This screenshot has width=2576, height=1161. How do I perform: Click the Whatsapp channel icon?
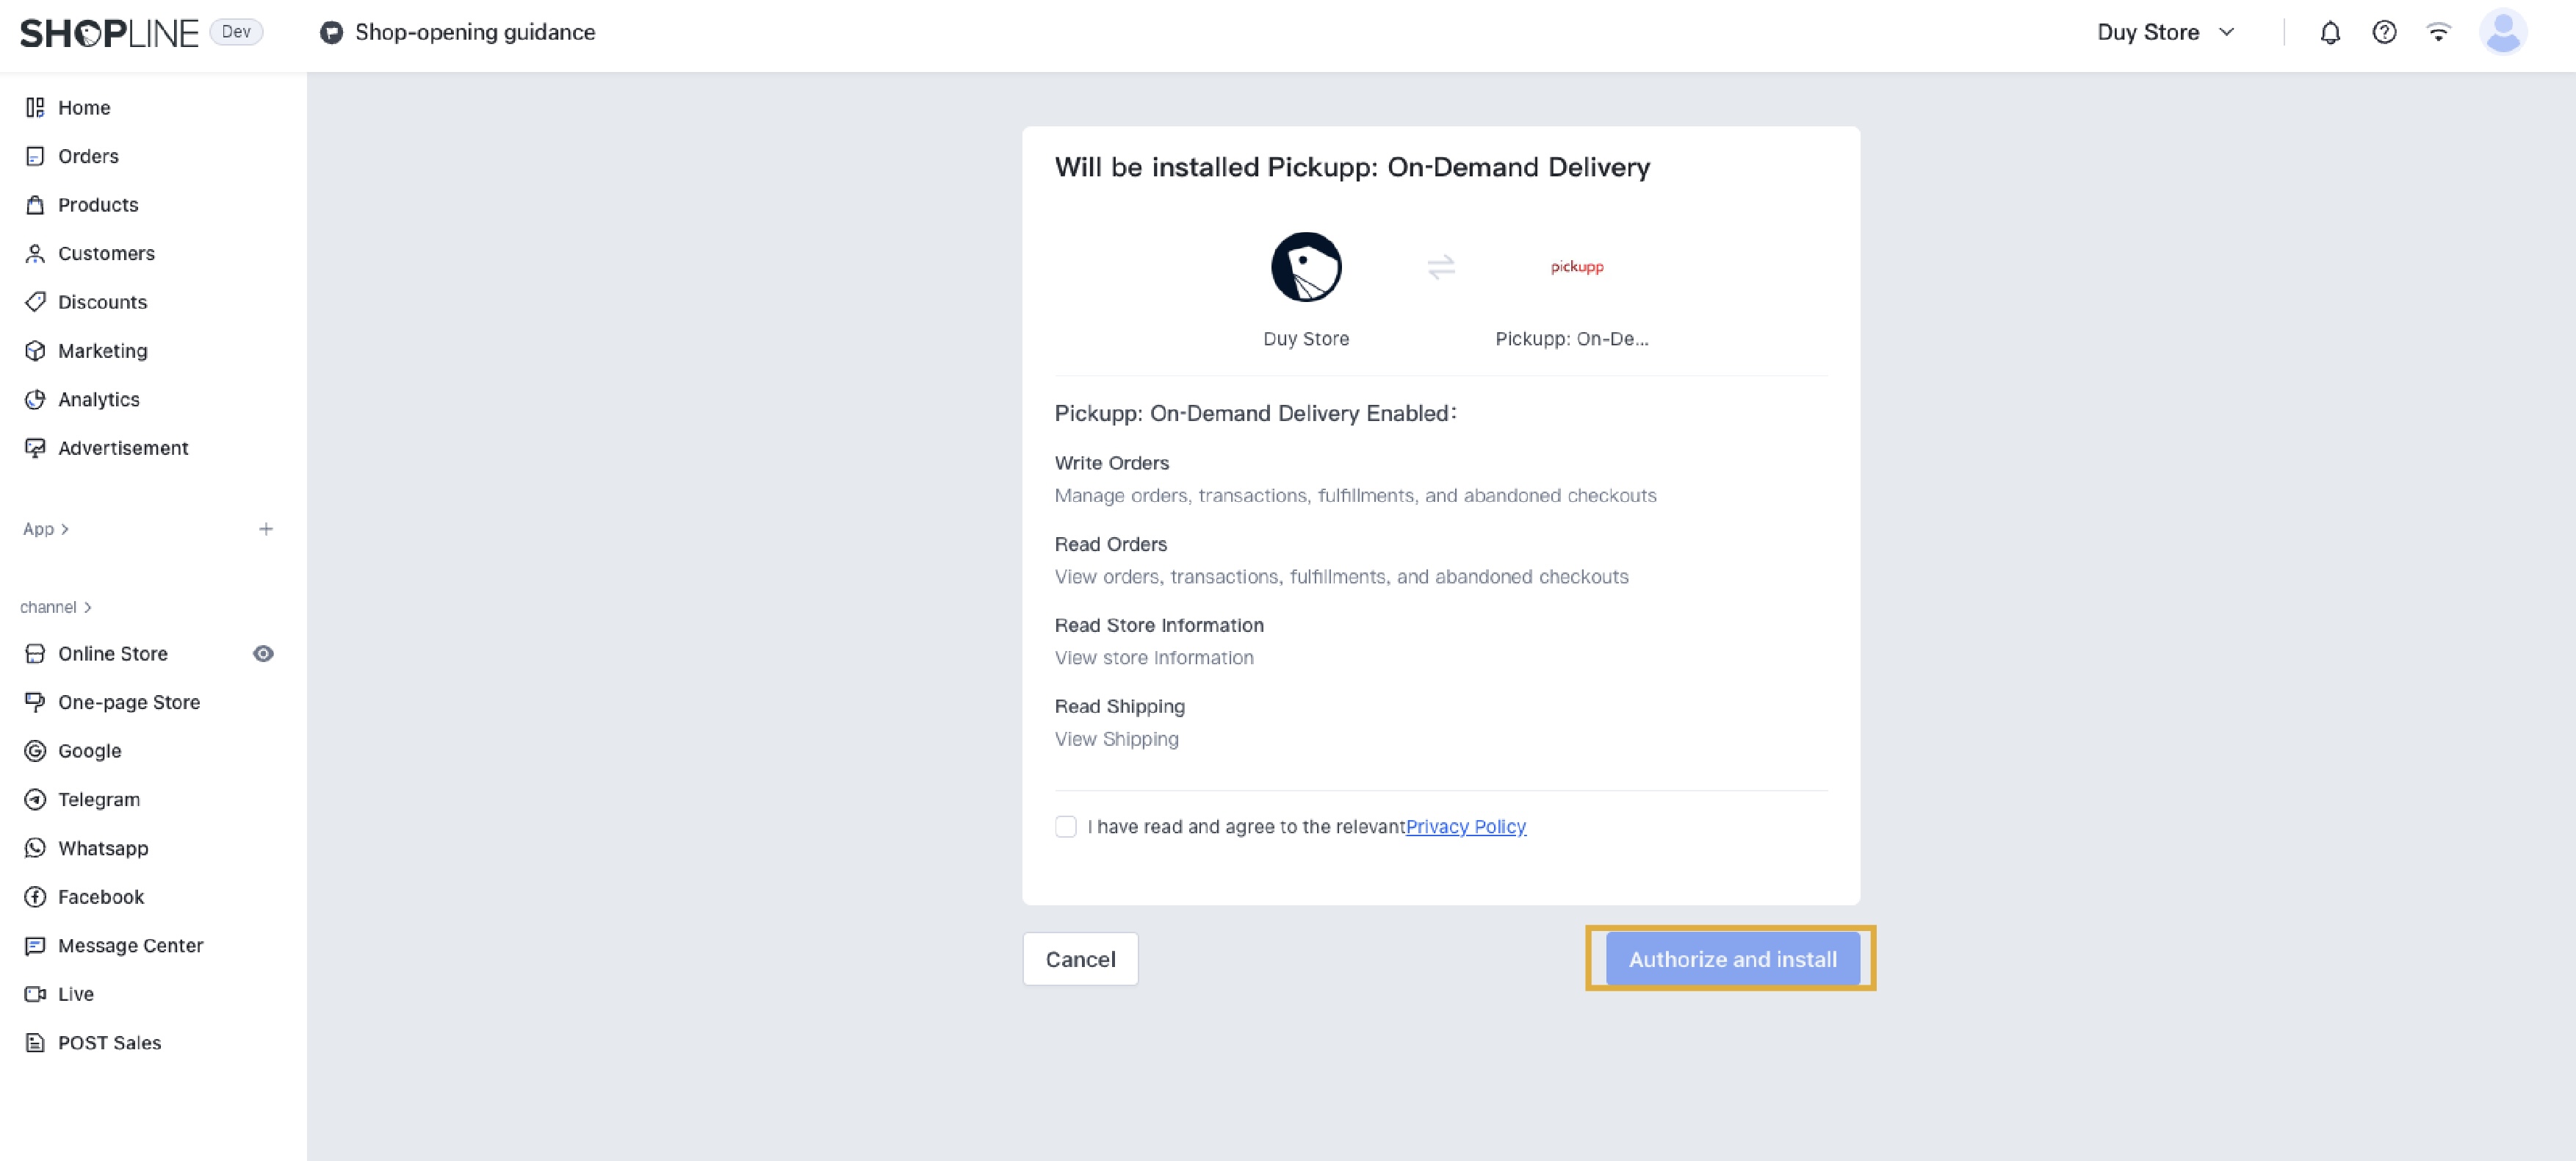pos(35,848)
